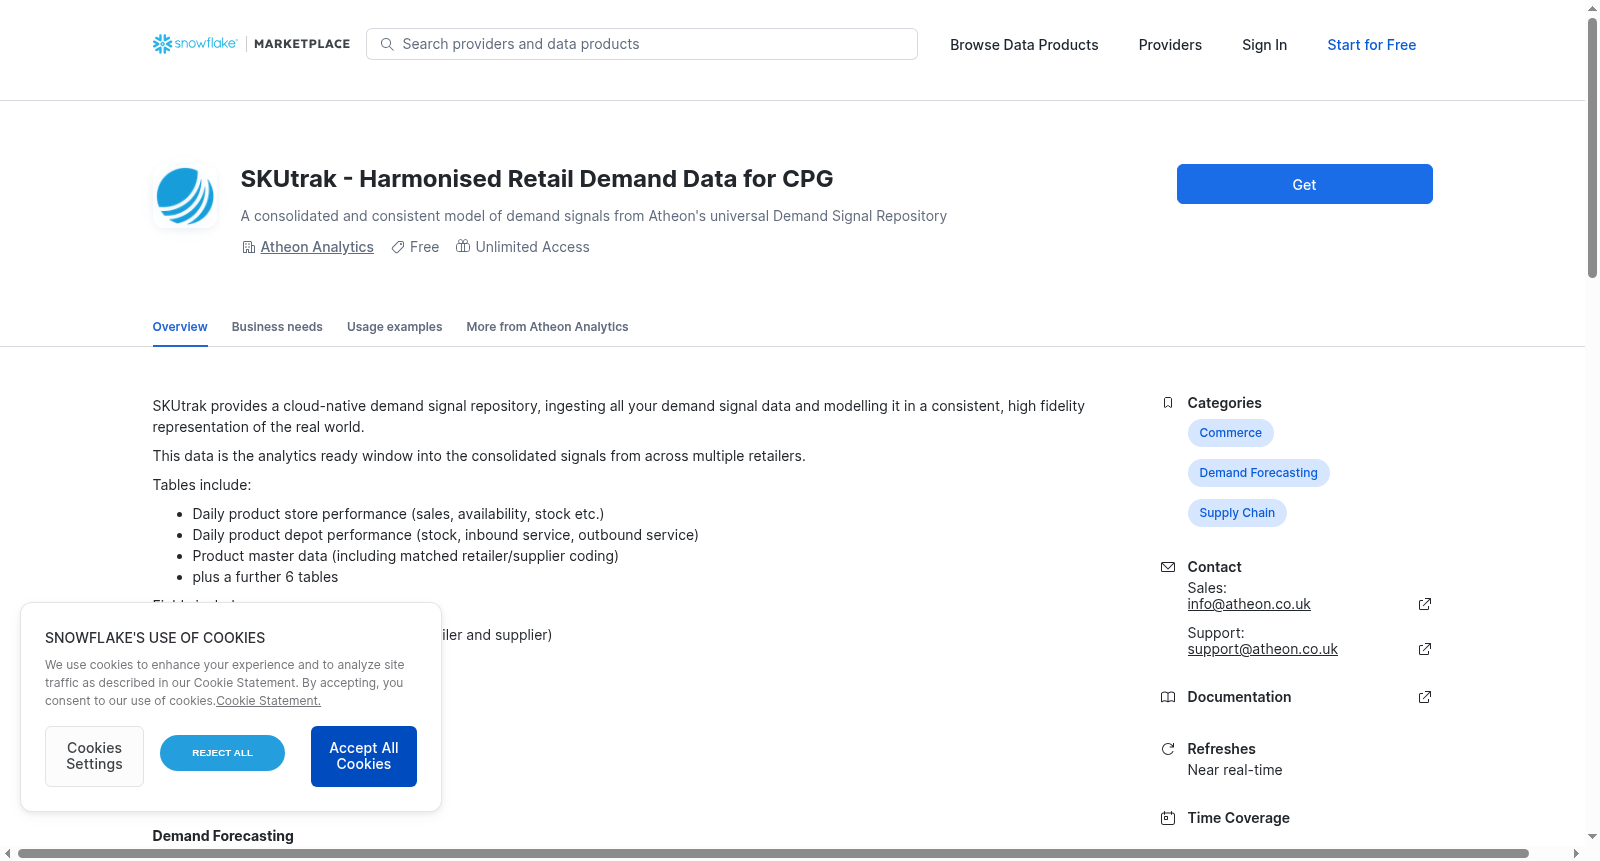The height and width of the screenshot is (861, 1600).
Task: Click the info@atheon.co.uk sales email
Action: point(1249,604)
